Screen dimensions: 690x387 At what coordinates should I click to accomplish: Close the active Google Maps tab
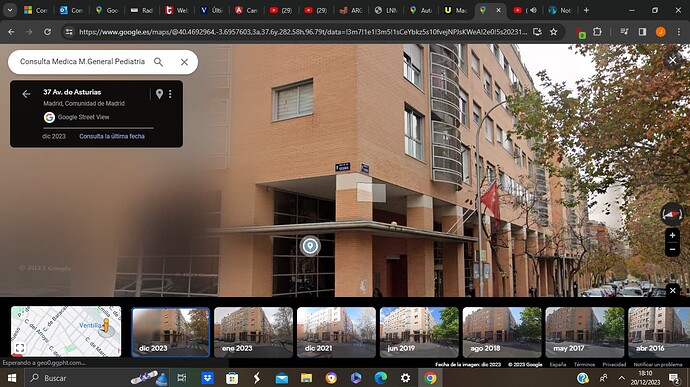click(499, 10)
